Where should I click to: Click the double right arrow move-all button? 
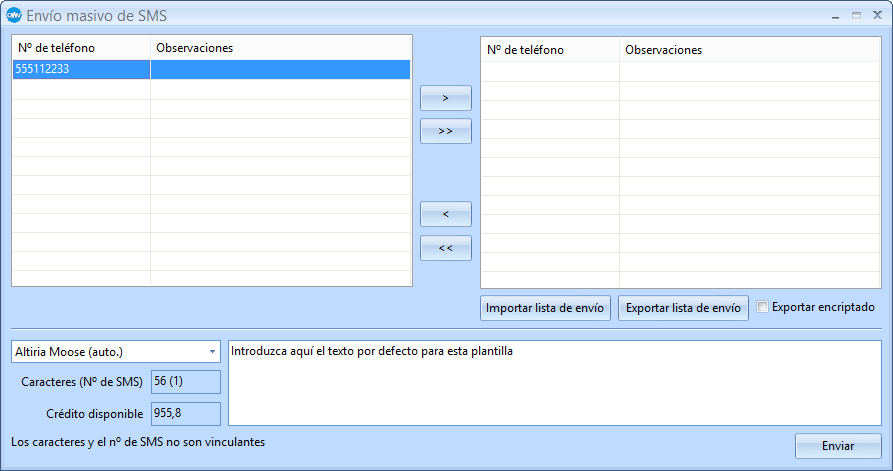(x=445, y=131)
